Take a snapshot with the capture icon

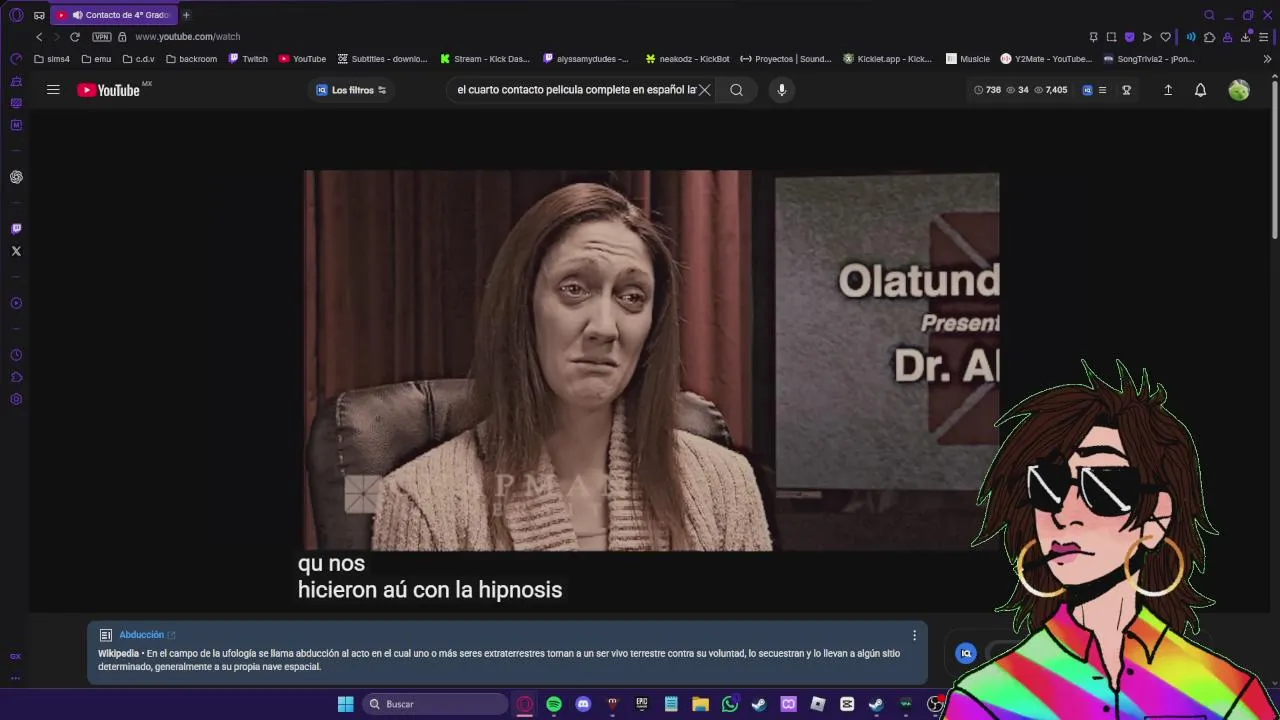tap(1111, 37)
